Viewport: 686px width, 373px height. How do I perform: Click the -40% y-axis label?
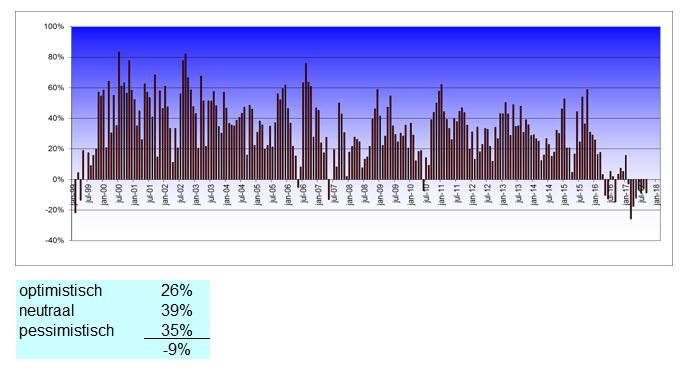(x=55, y=241)
